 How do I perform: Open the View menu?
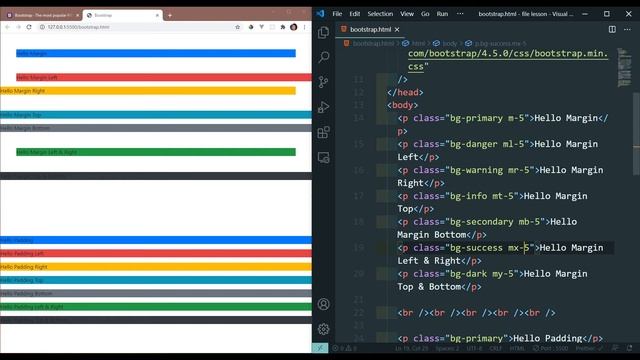point(407,14)
